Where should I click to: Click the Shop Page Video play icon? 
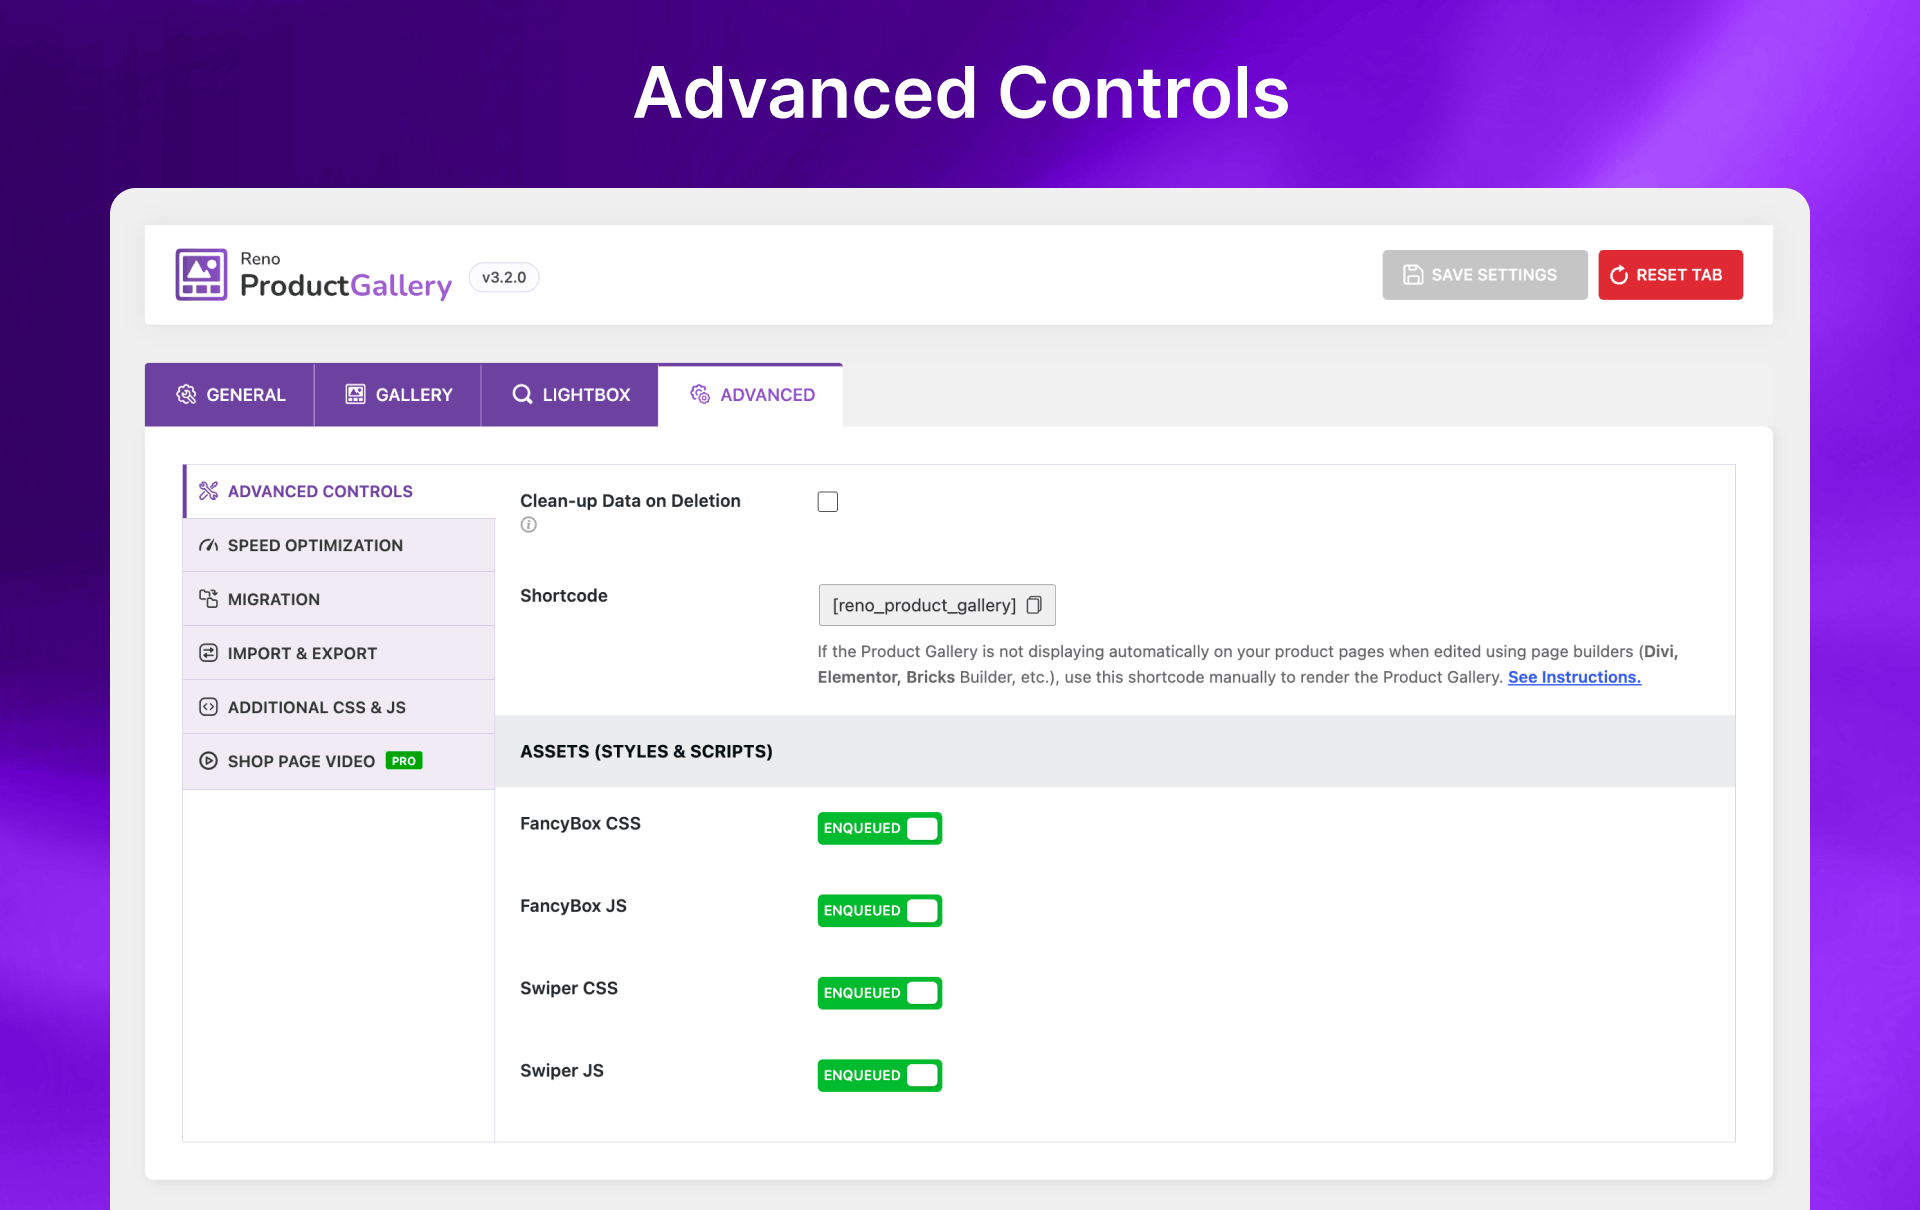click(208, 761)
